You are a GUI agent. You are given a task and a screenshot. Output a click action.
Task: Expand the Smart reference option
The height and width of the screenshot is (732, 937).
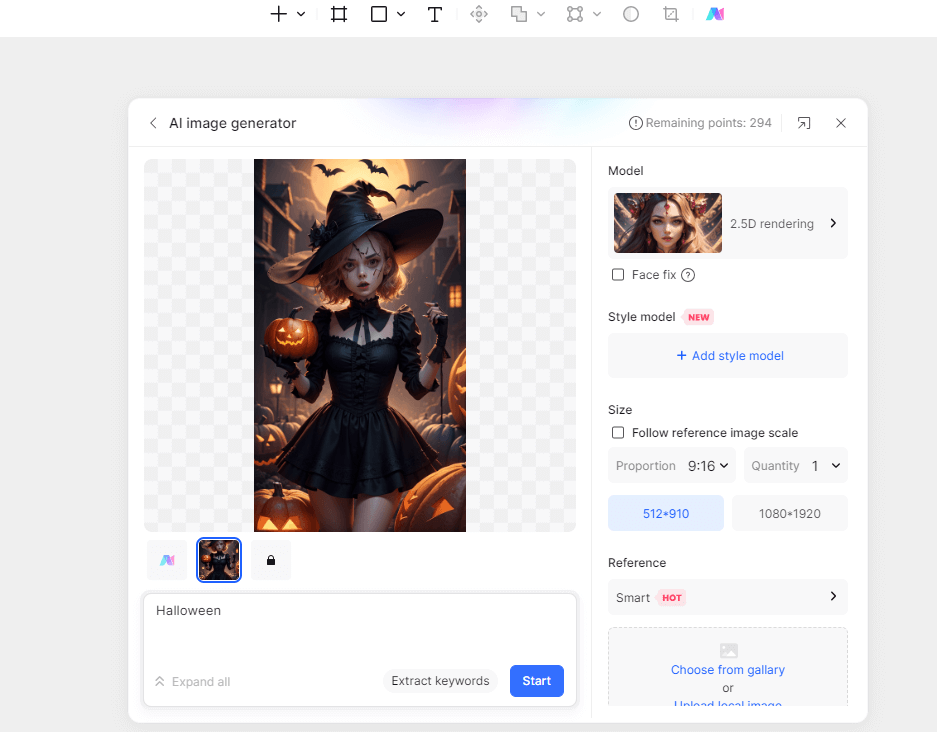click(728, 597)
